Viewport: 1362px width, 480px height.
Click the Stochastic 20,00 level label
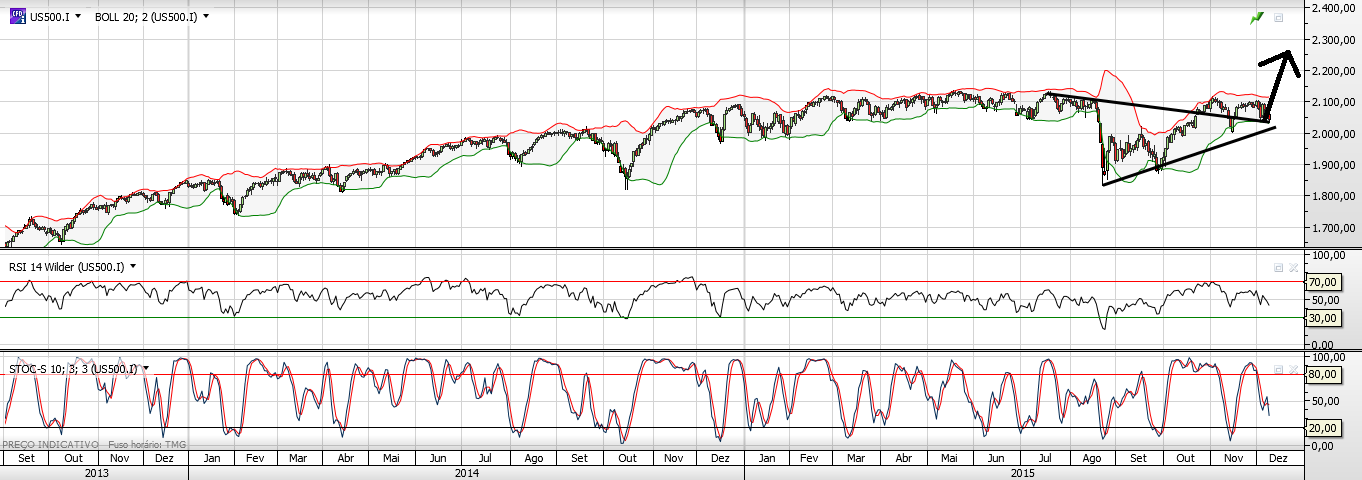tap(1322, 428)
